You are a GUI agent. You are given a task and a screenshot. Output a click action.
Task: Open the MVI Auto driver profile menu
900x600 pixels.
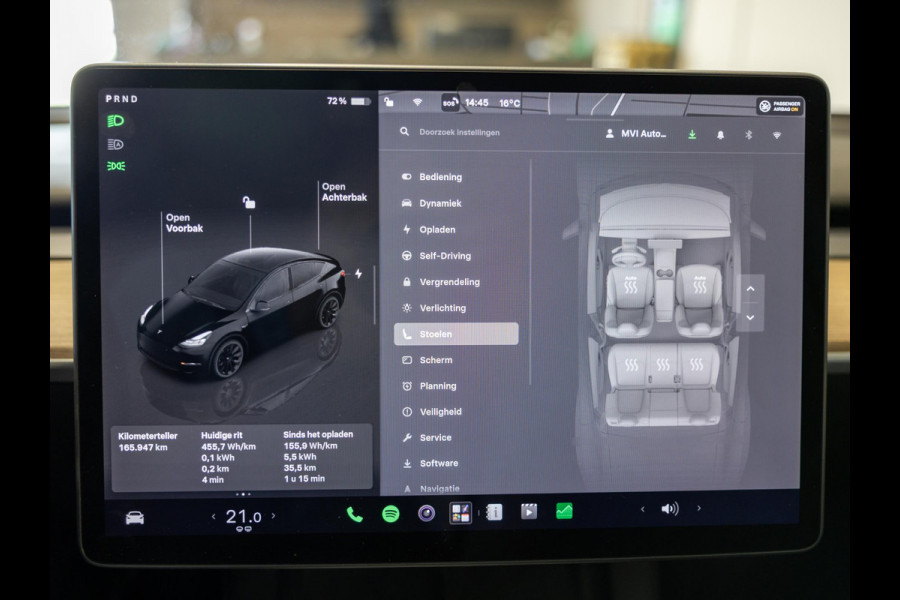point(636,134)
